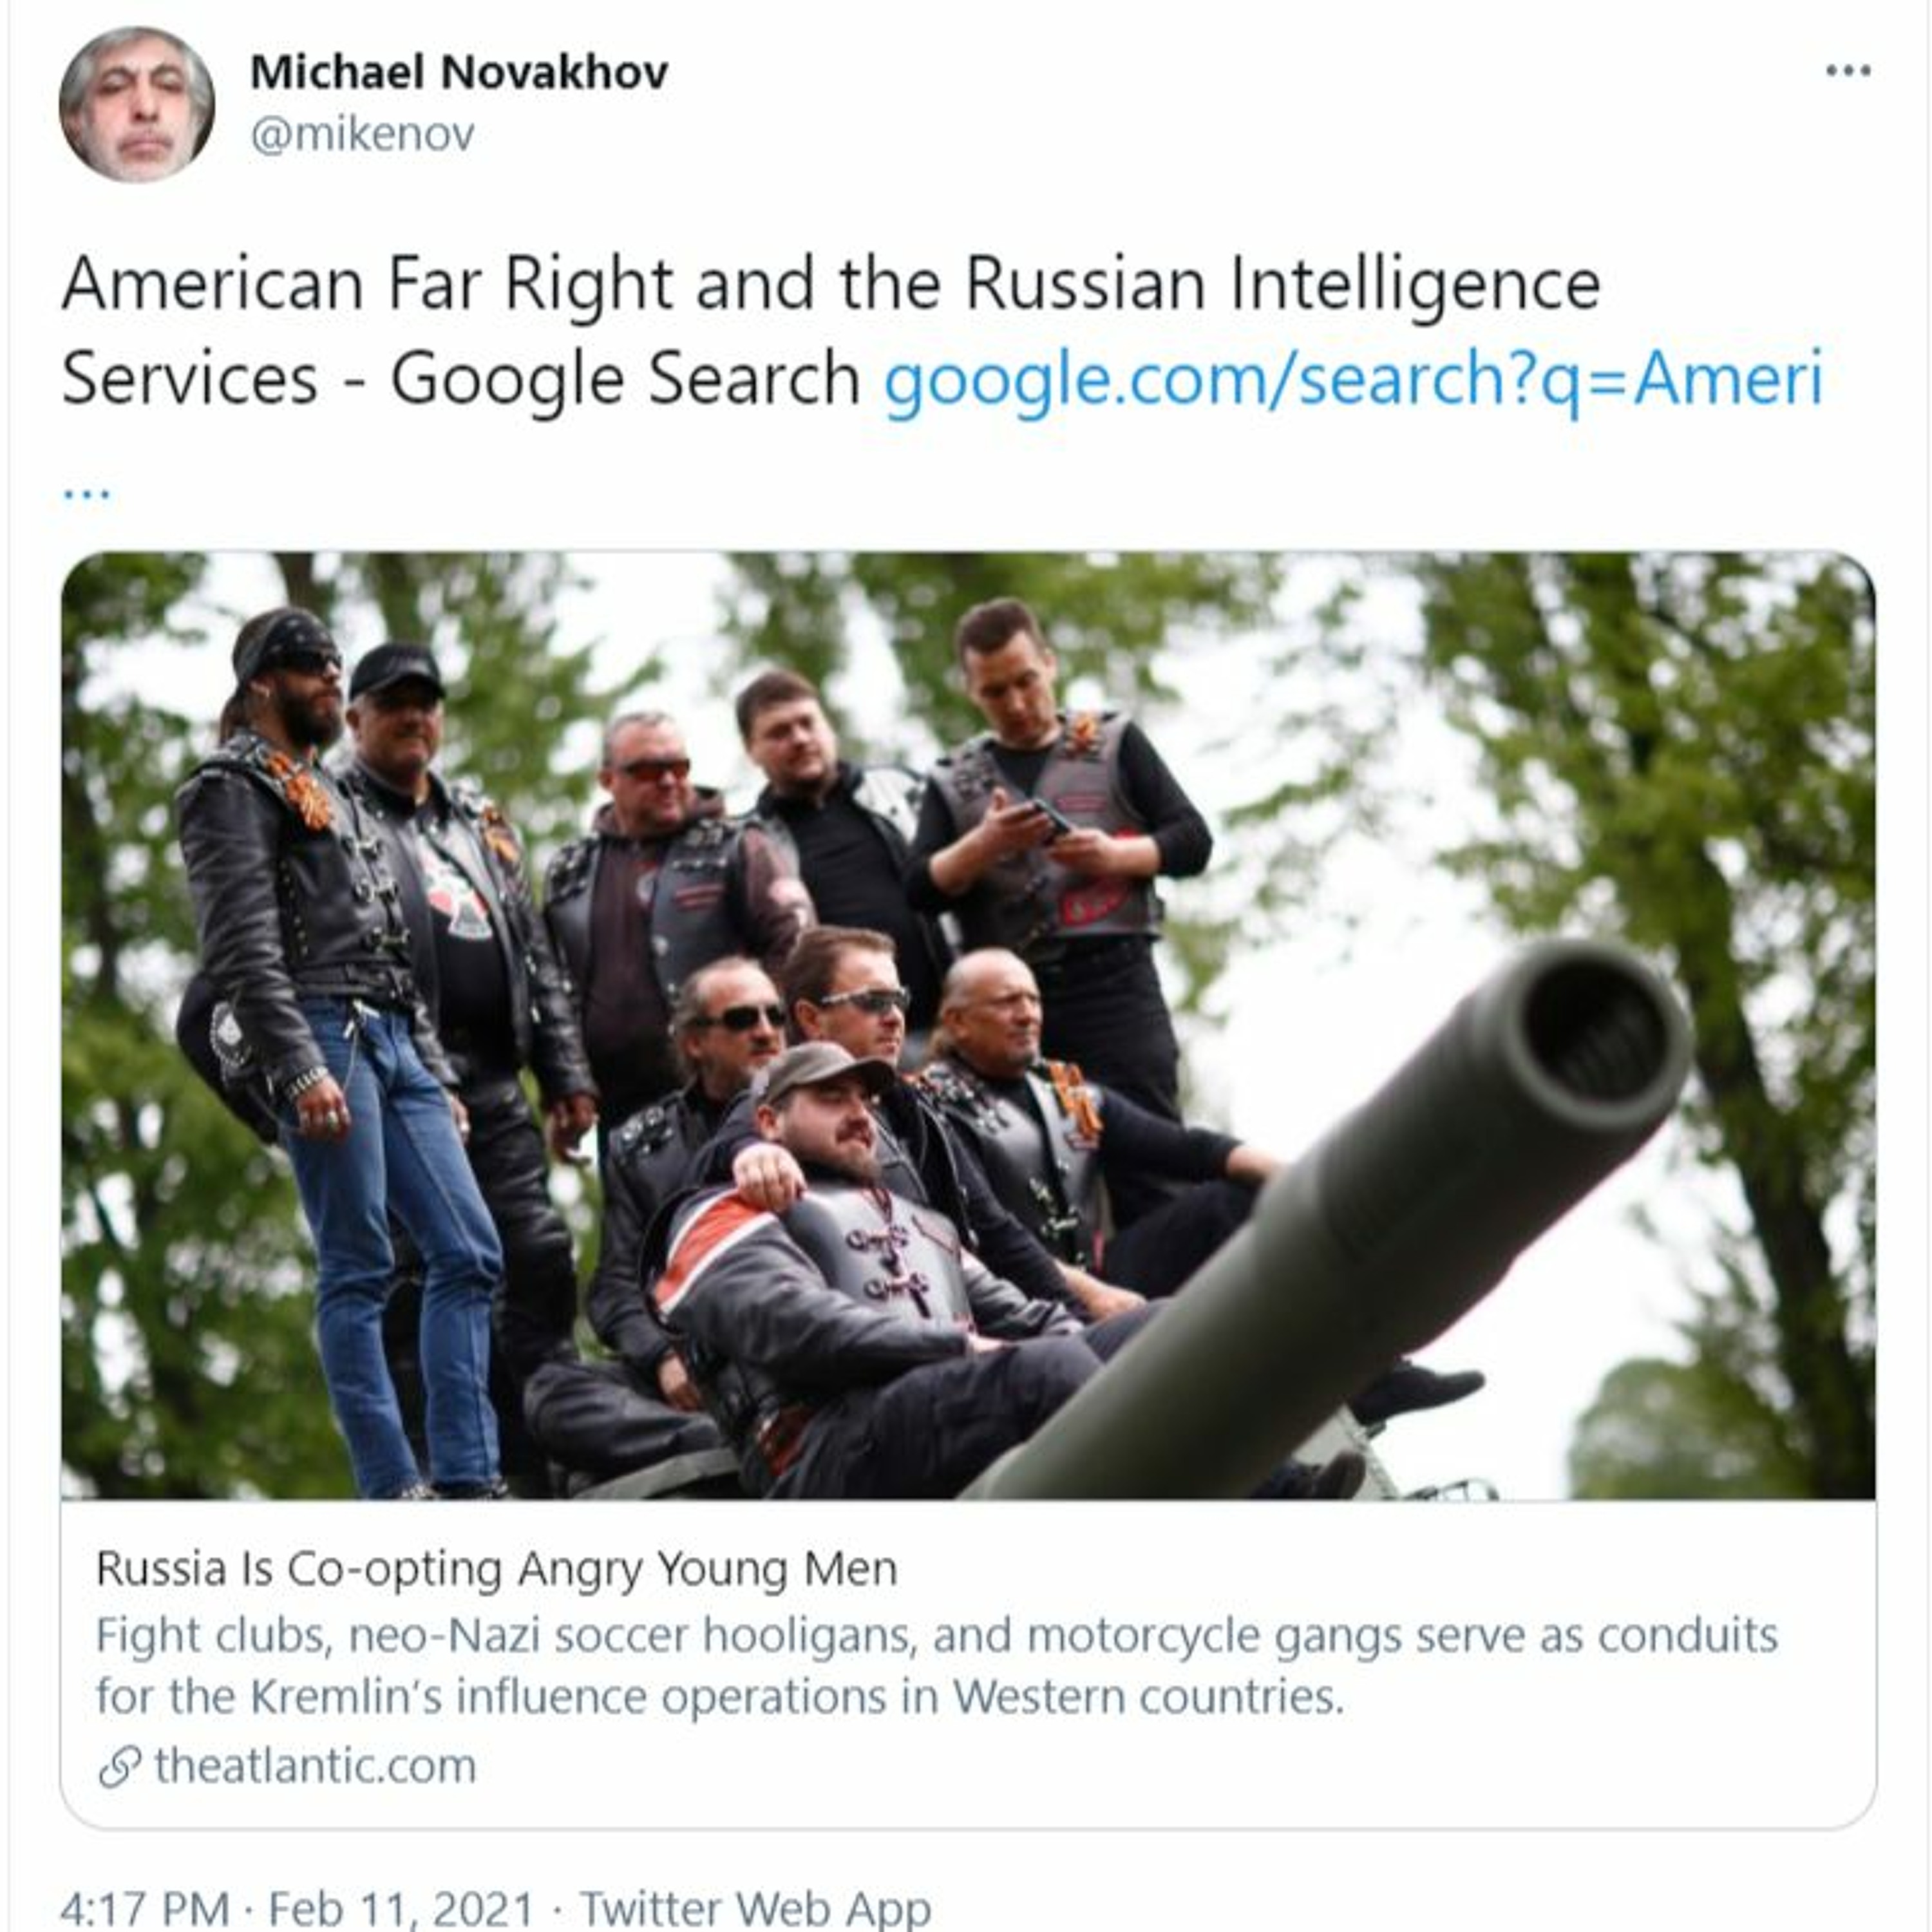Open the tweet's three-dot more menu

coord(1847,71)
